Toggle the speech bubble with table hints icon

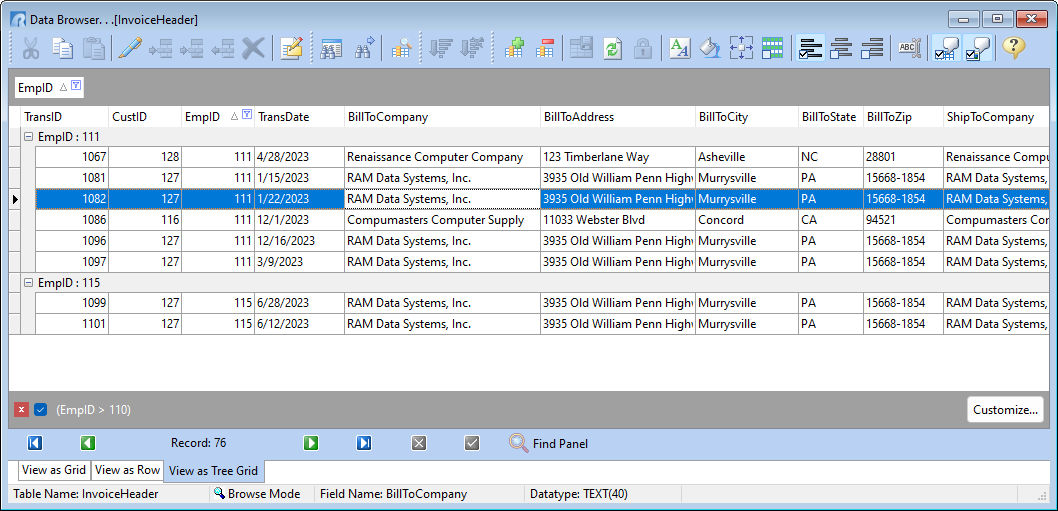[945, 49]
